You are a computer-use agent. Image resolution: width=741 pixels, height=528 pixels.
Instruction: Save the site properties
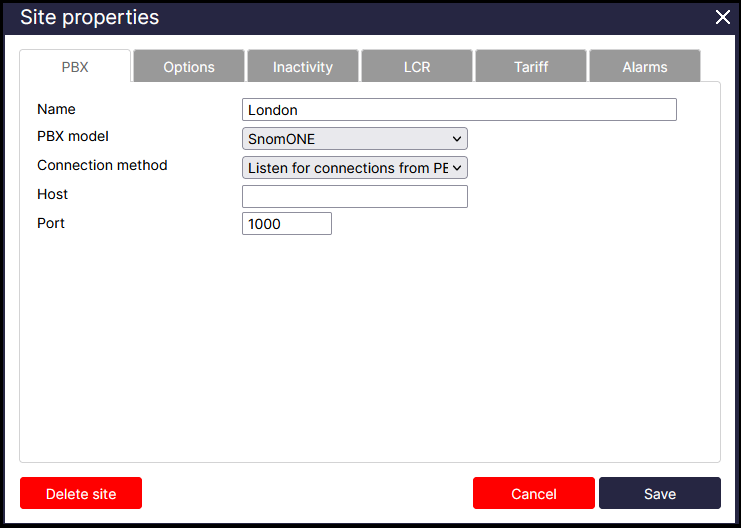point(660,493)
